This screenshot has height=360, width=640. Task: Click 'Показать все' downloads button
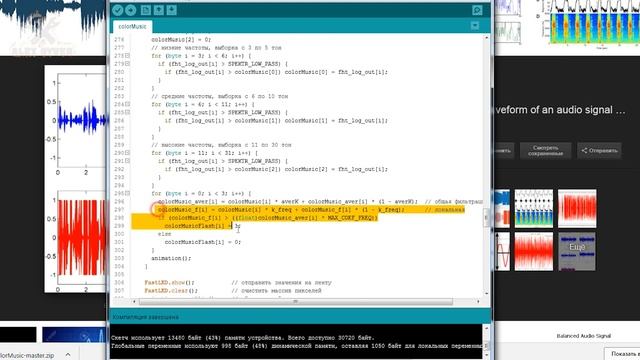pyautogui.click(x=623, y=354)
